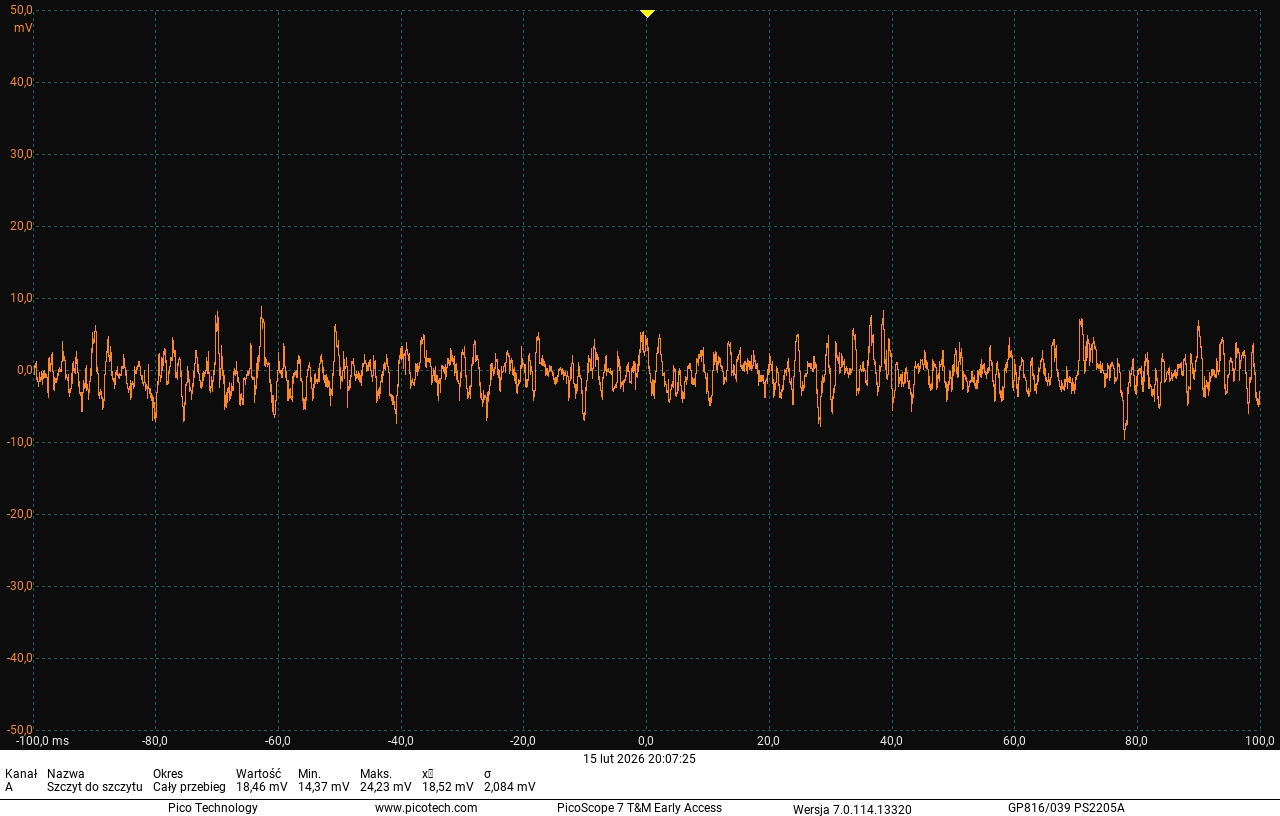Click the capture timestamp 15 lut 2026
1280x816 pixels.
[x=639, y=759]
